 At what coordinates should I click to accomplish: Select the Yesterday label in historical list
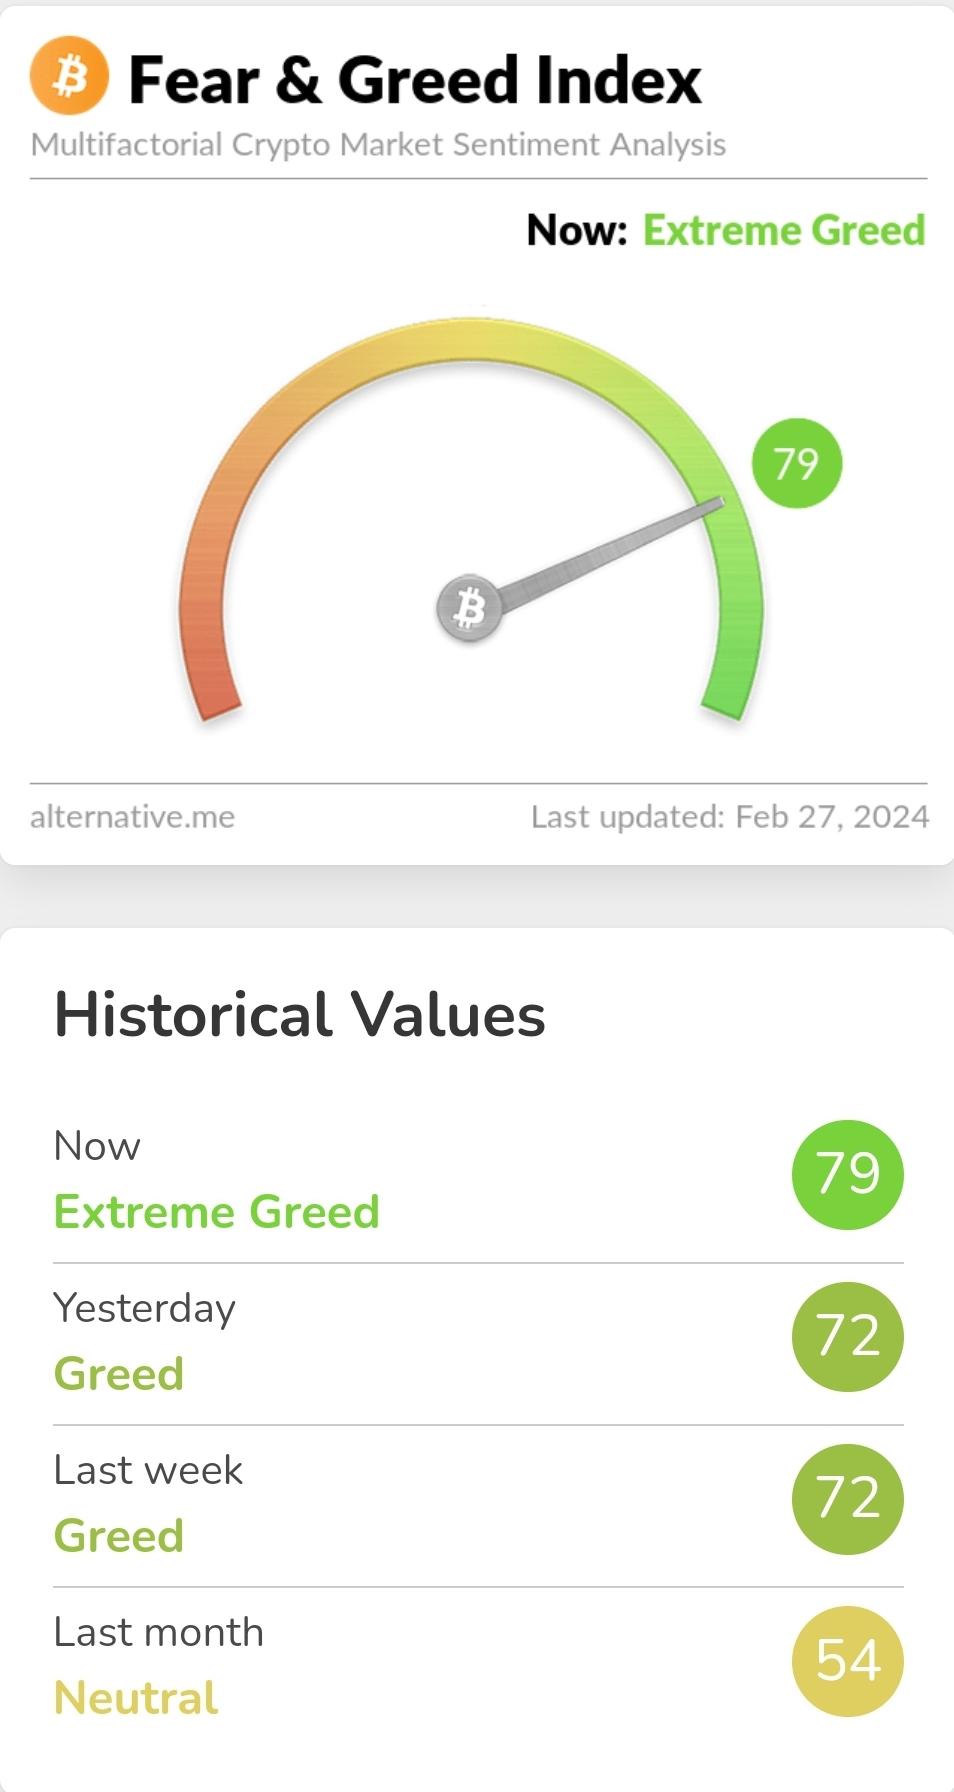tap(144, 1309)
